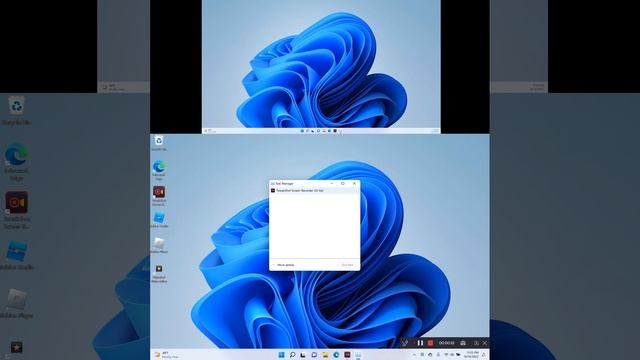Launch Microsoft Edge from the main desktop shortcut
The image size is (640, 360).
pos(159,170)
